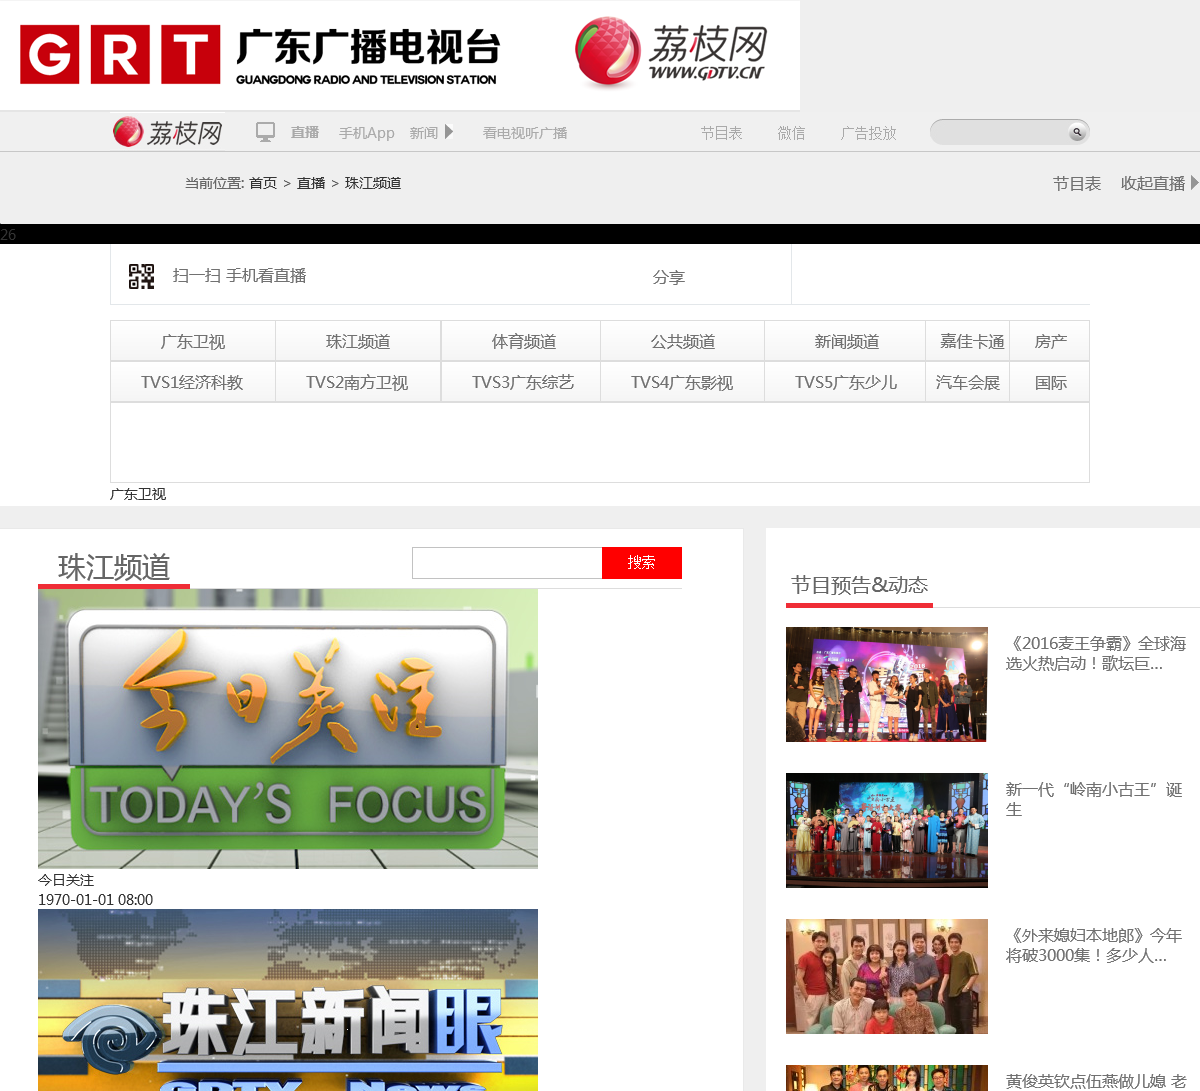Click the red 搜索 button
This screenshot has width=1200, height=1091.
point(642,563)
